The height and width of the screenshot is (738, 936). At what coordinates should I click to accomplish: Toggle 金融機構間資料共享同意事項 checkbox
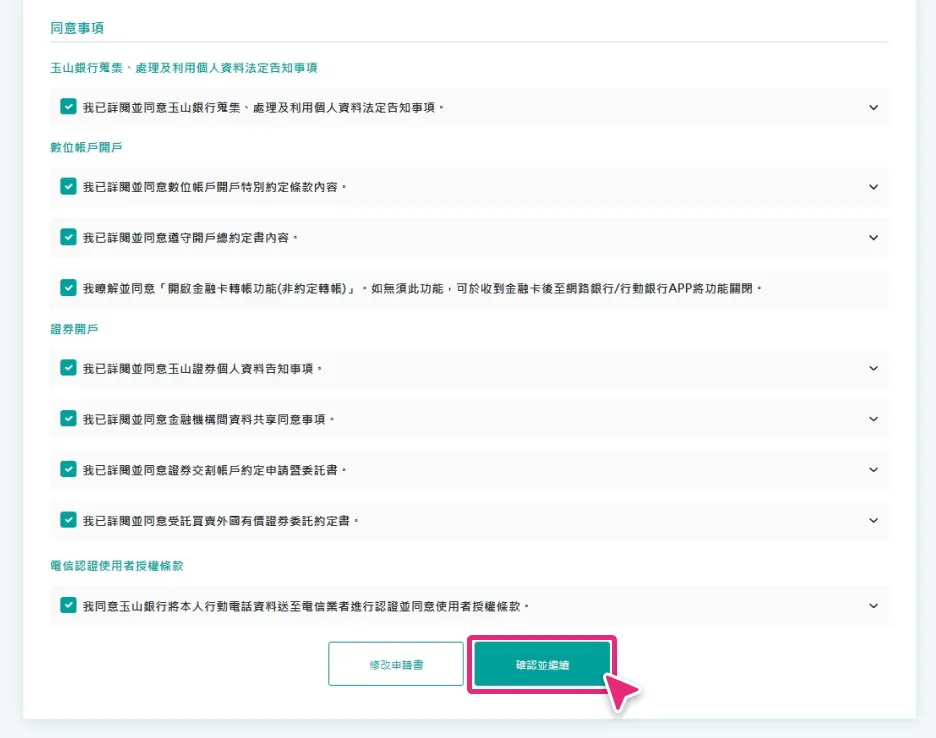tap(68, 418)
